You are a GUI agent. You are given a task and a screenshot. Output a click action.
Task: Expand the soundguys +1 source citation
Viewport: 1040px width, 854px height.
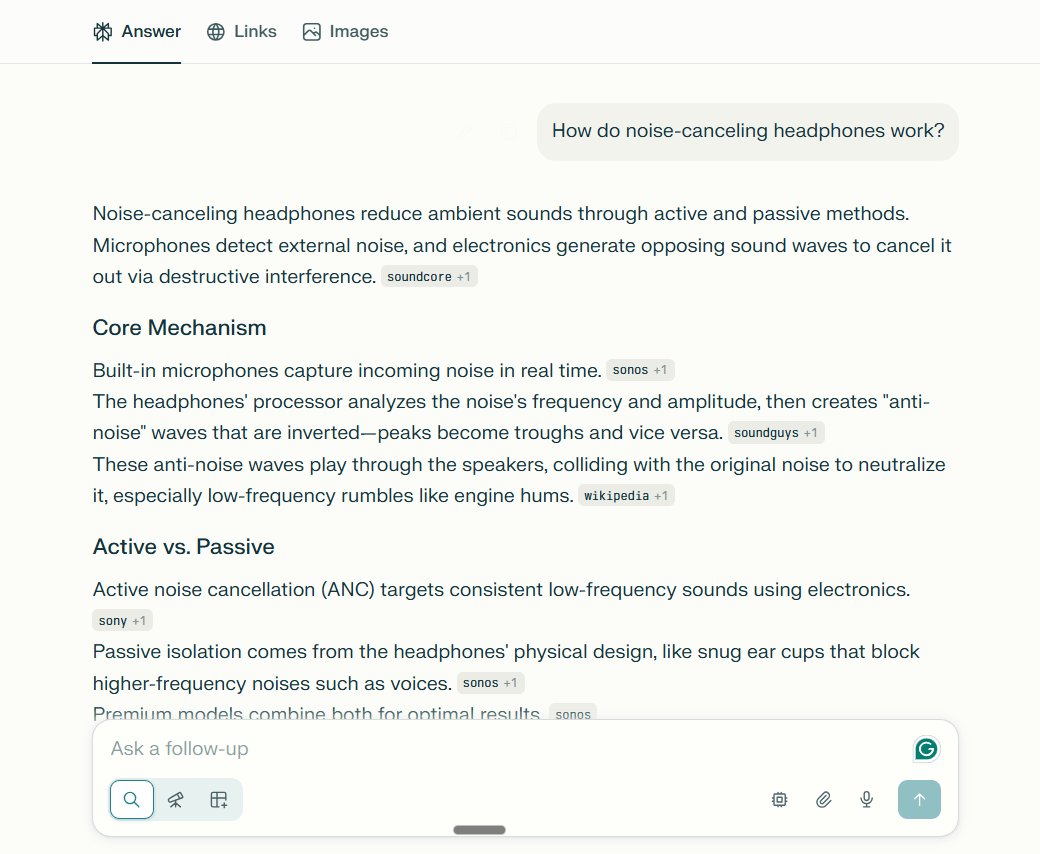[x=776, y=433]
